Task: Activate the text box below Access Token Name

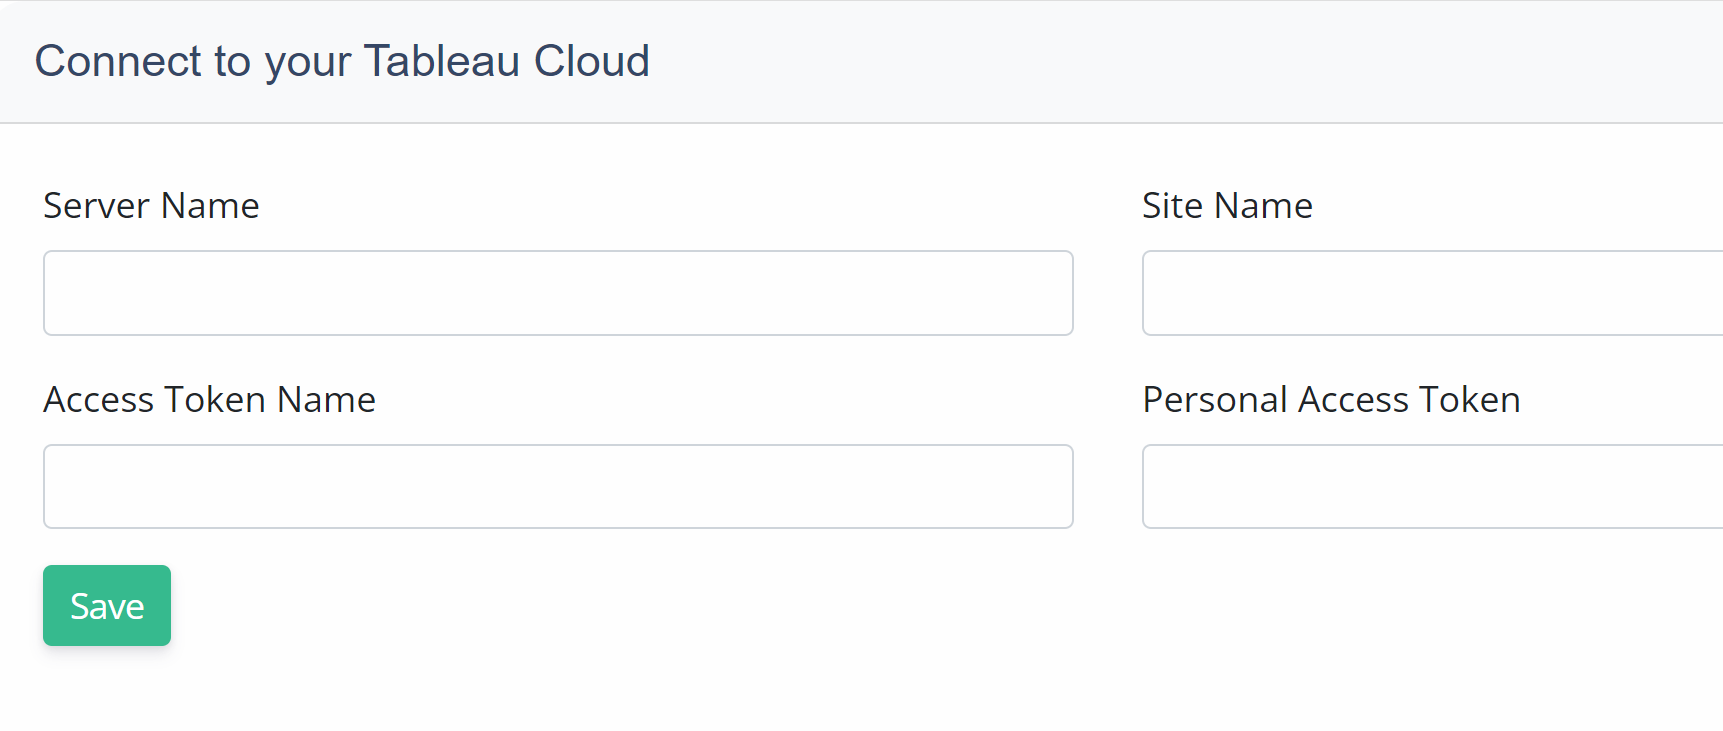Action: [558, 487]
